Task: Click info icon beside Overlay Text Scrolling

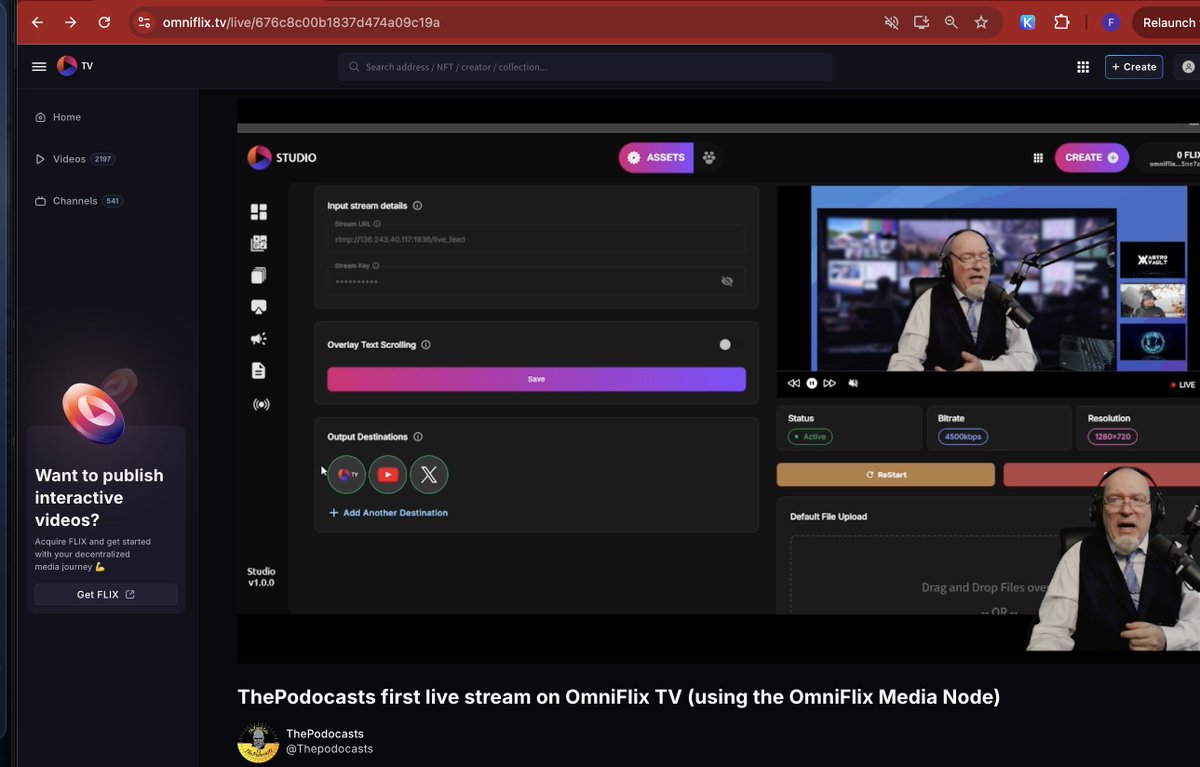Action: coord(426,345)
